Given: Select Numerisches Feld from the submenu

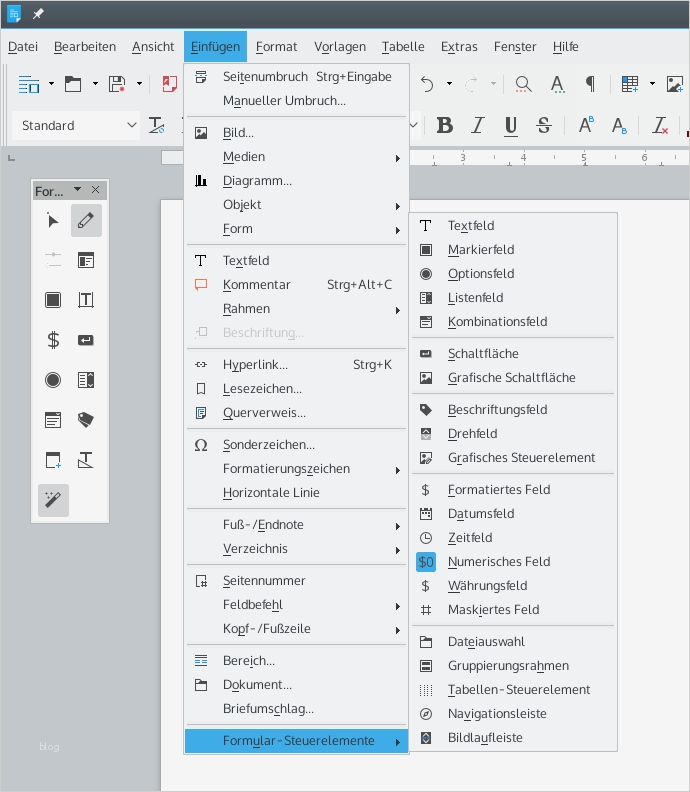Looking at the screenshot, I should 499,562.
